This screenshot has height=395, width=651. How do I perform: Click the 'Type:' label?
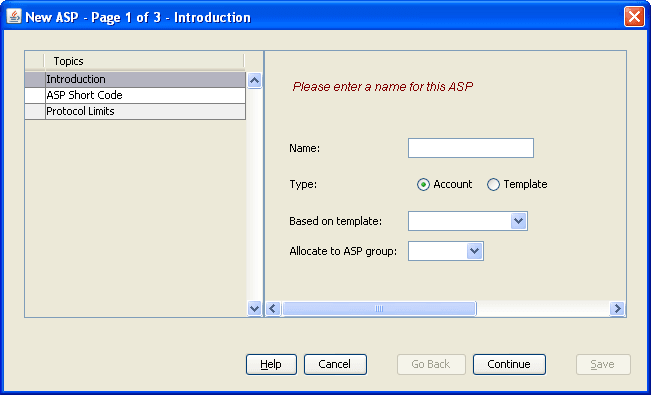coord(303,184)
